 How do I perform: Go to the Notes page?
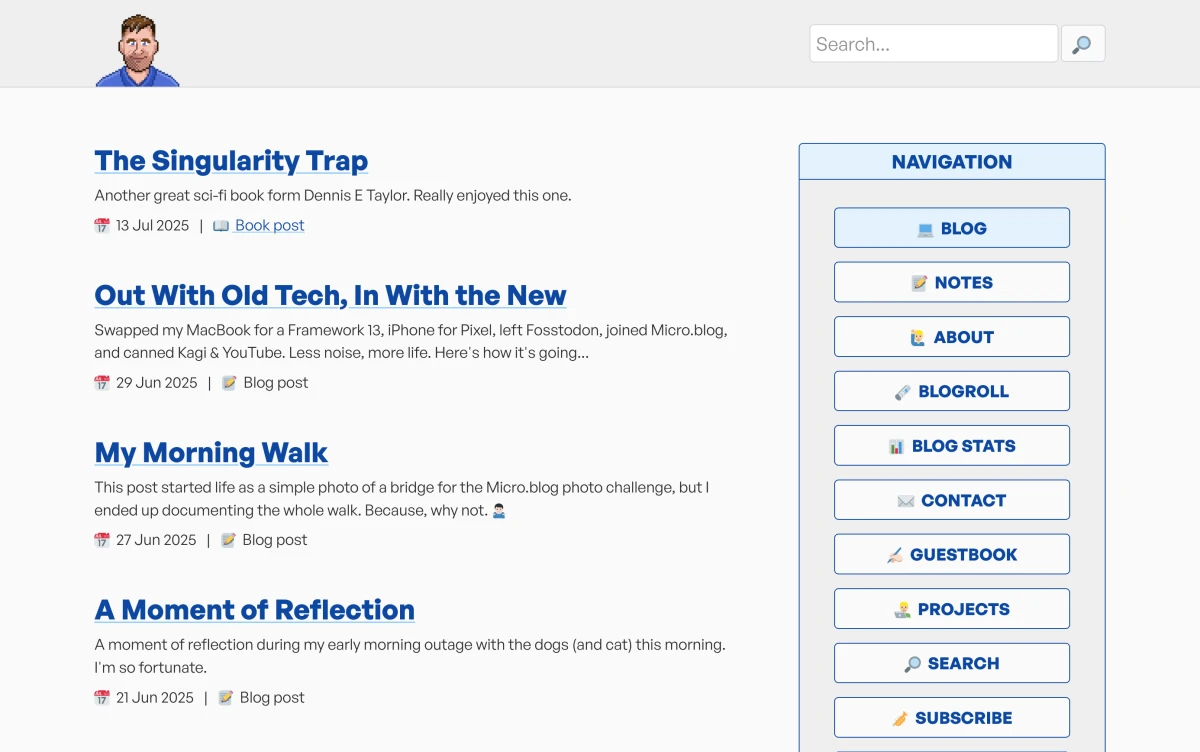tap(951, 282)
